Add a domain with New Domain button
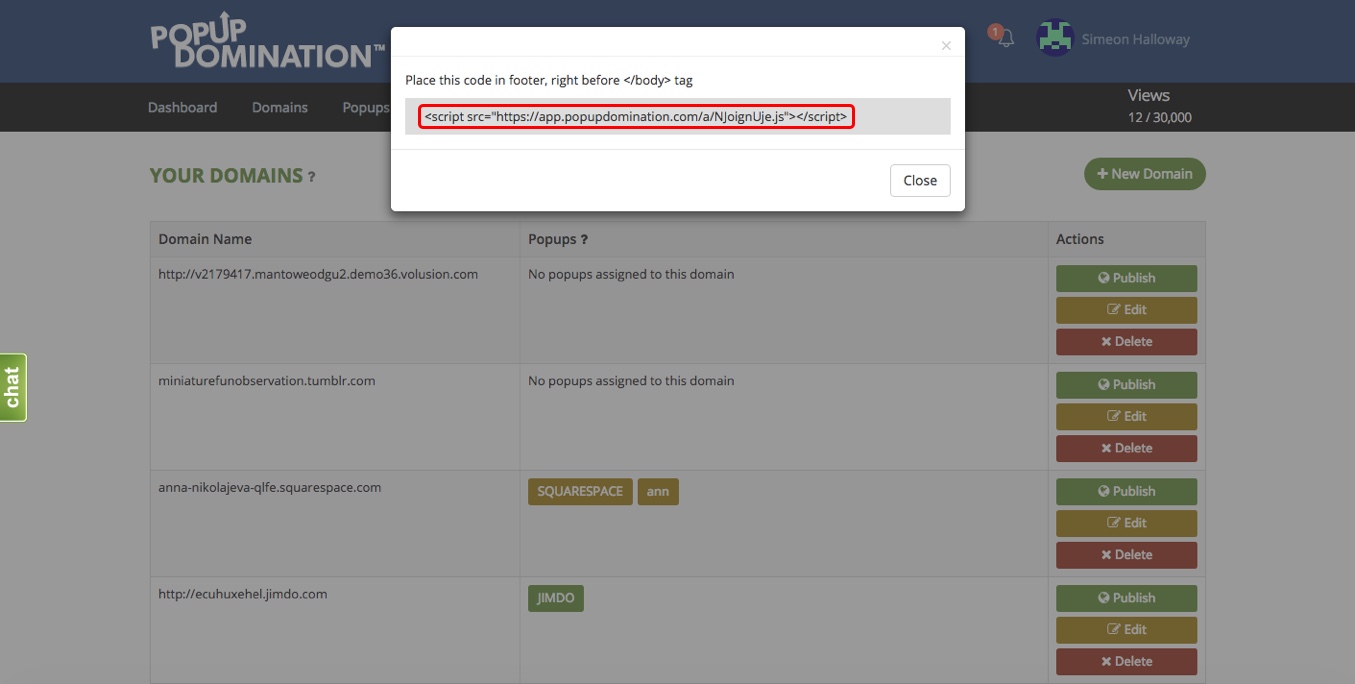This screenshot has height=684, width=1355. click(1145, 174)
